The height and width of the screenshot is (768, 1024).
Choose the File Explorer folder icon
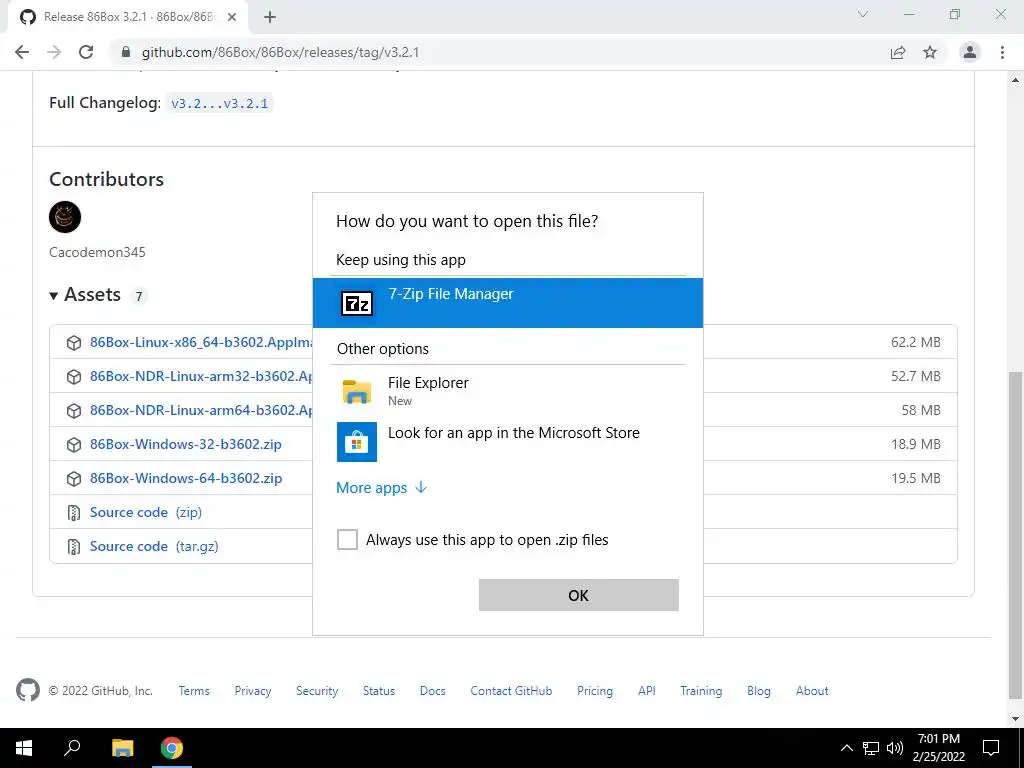(x=357, y=391)
